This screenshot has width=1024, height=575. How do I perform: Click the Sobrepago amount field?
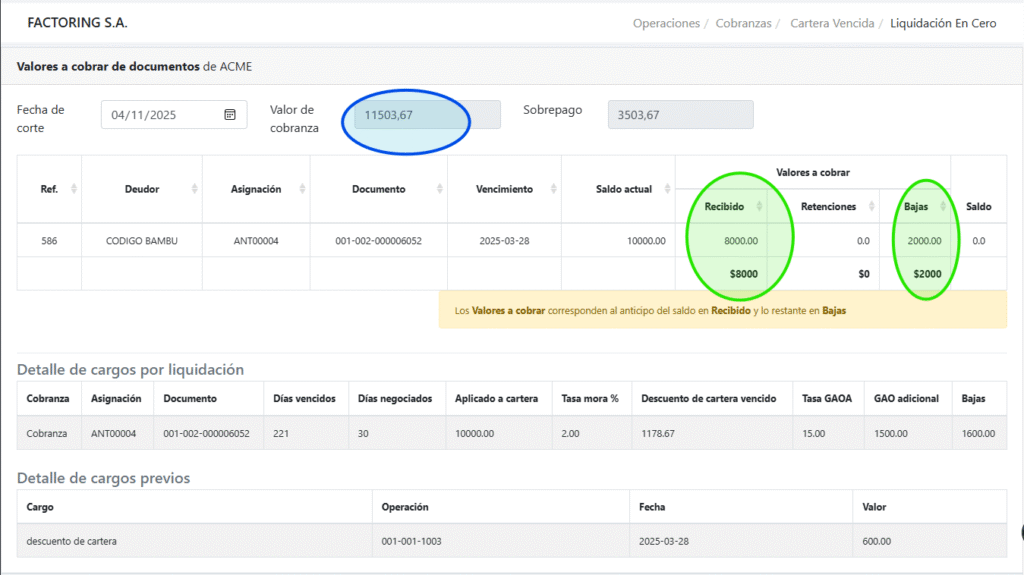click(x=680, y=115)
